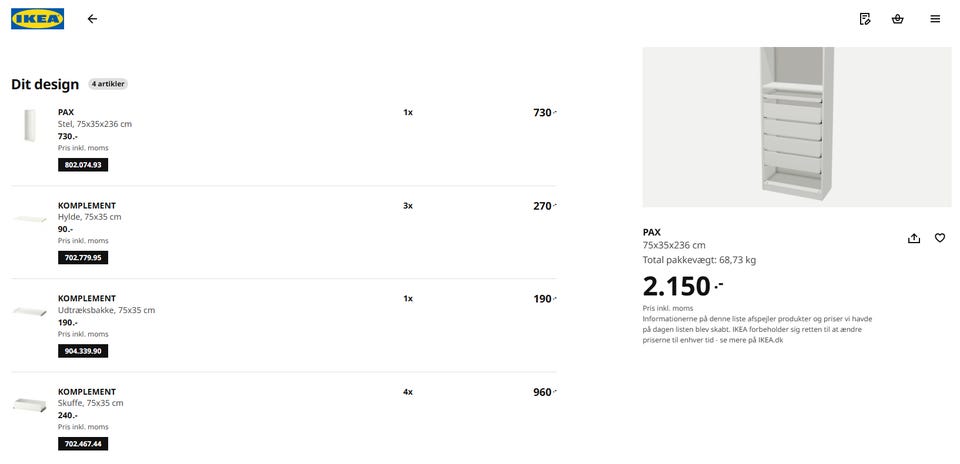This screenshot has height=464, width=960.
Task: Click article number 802.074.93
Action: tap(83, 165)
